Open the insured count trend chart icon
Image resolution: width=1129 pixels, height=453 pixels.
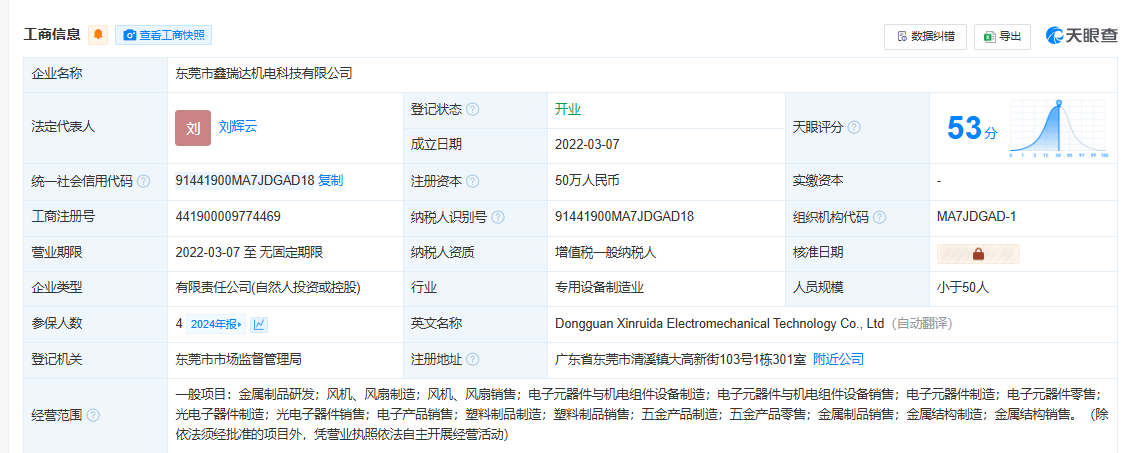(259, 324)
